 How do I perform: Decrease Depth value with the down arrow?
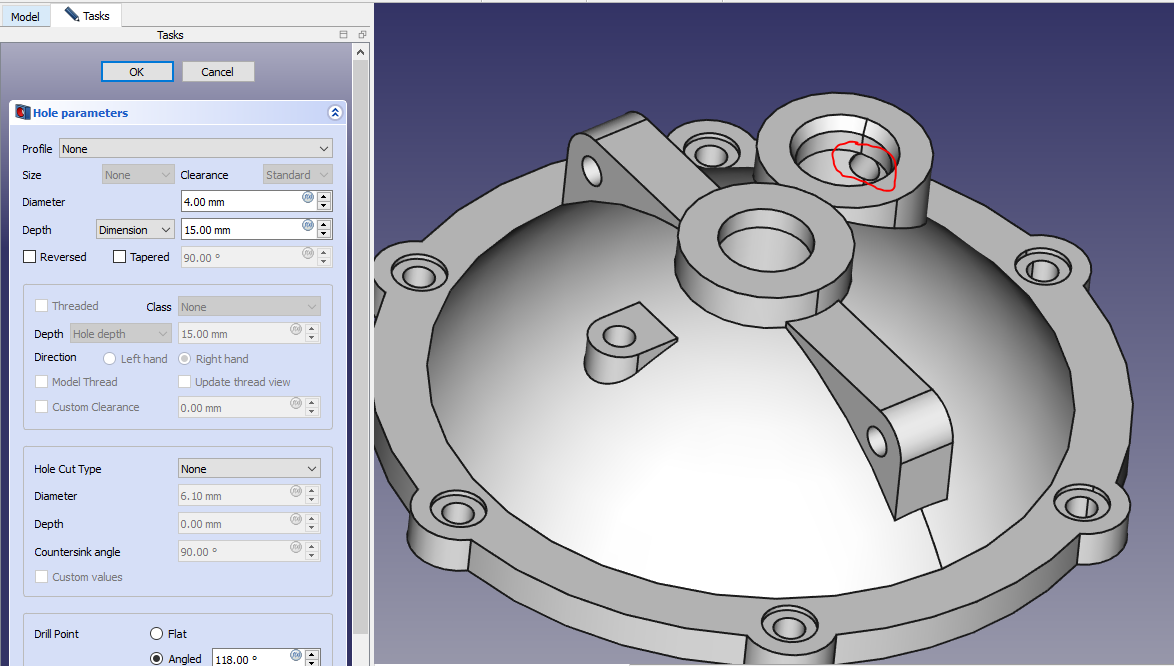[x=324, y=235]
